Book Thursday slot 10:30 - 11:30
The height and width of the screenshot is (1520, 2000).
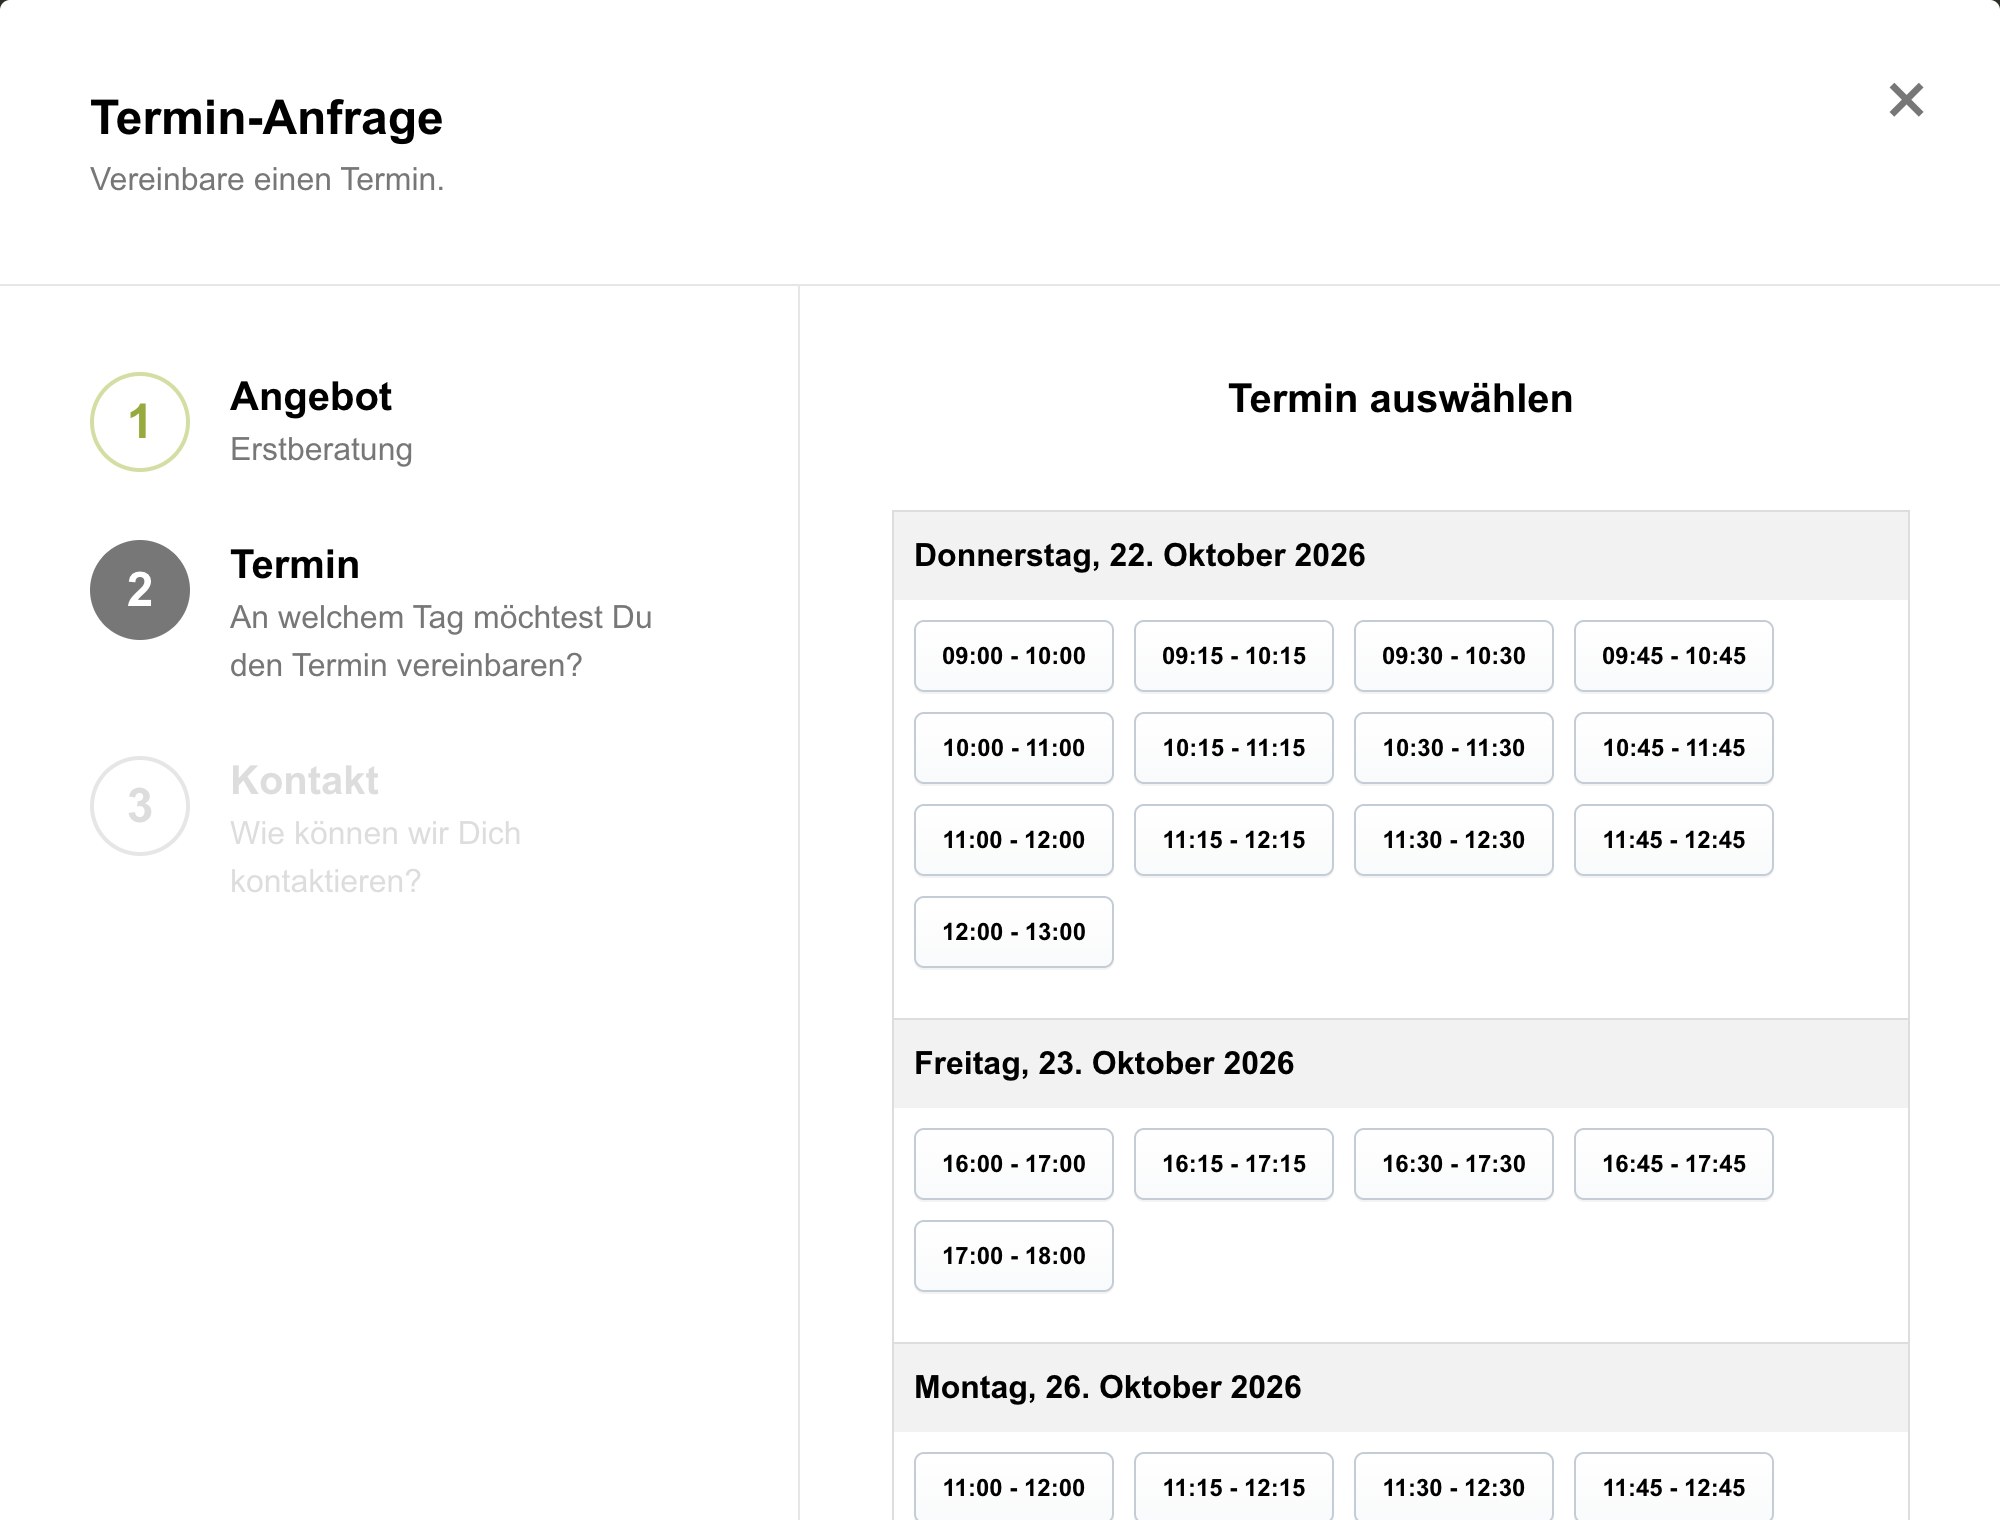point(1454,748)
